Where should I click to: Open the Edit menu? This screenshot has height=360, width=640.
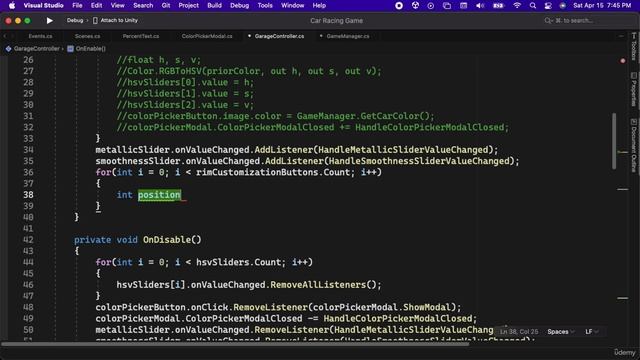coord(96,5)
